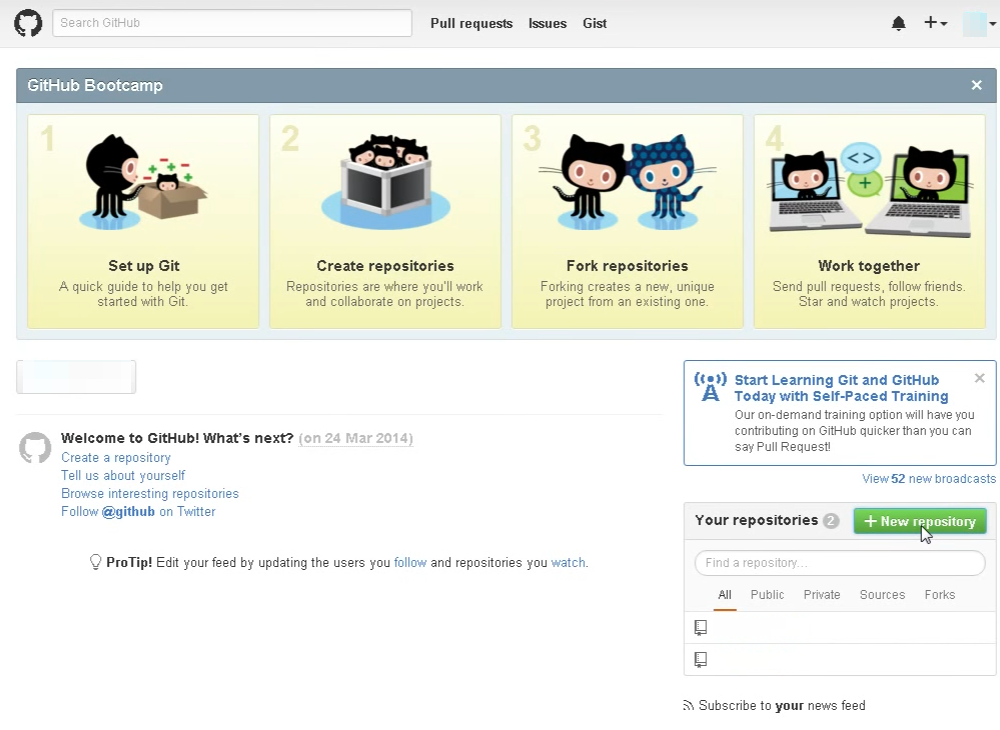The height and width of the screenshot is (730, 1000).
Task: Open the follow link in ProTip
Action: pyautogui.click(x=410, y=562)
